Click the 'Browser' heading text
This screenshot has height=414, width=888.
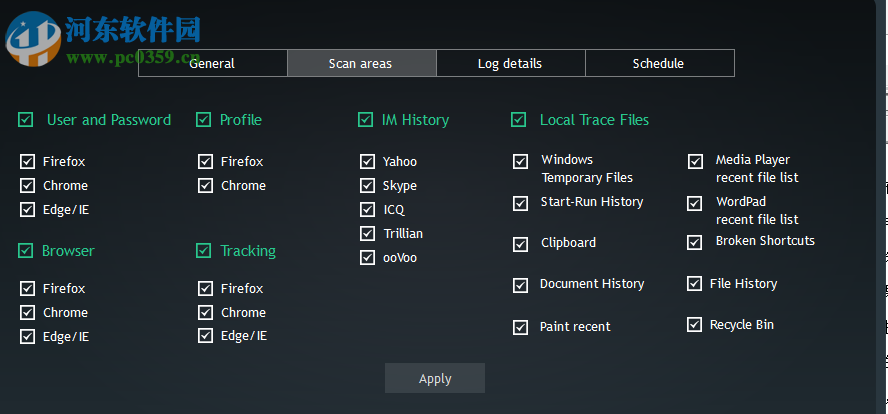[68, 251]
